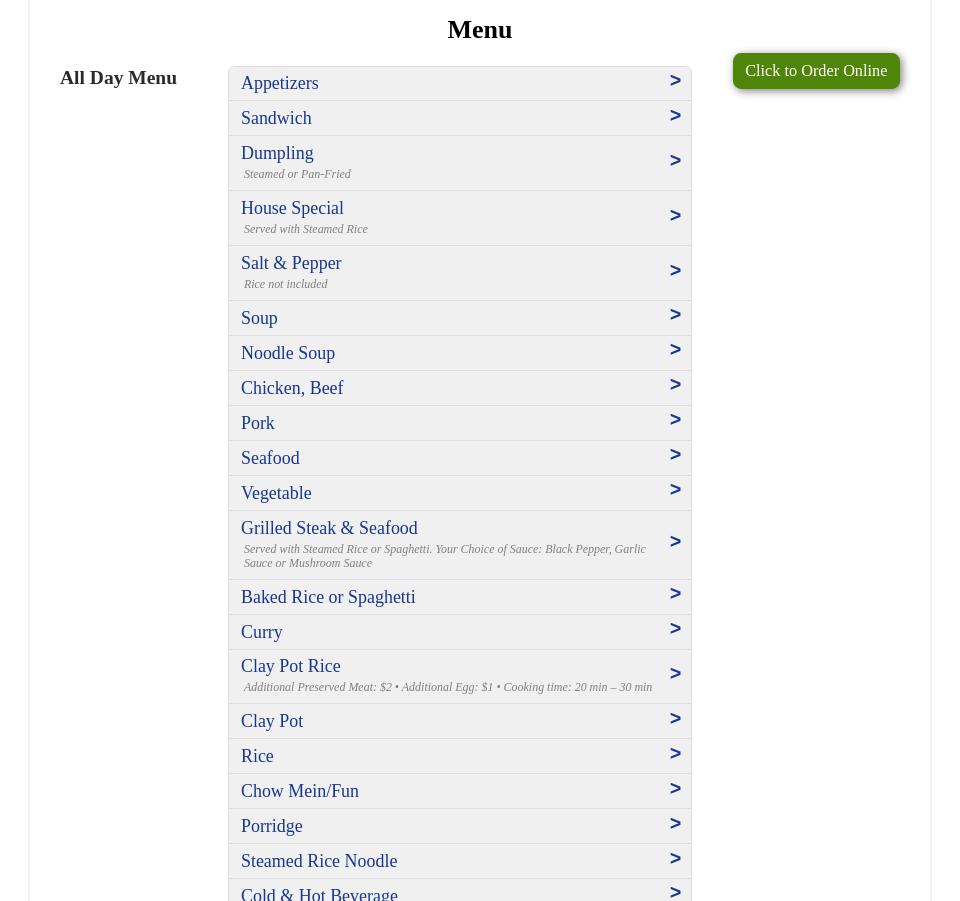Select the Chicken, Beef category
This screenshot has width=960, height=901.
click(x=292, y=388)
